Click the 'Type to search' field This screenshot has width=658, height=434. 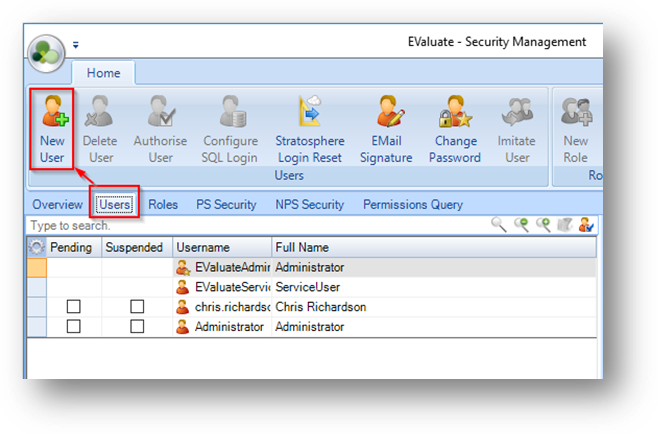tap(250, 226)
